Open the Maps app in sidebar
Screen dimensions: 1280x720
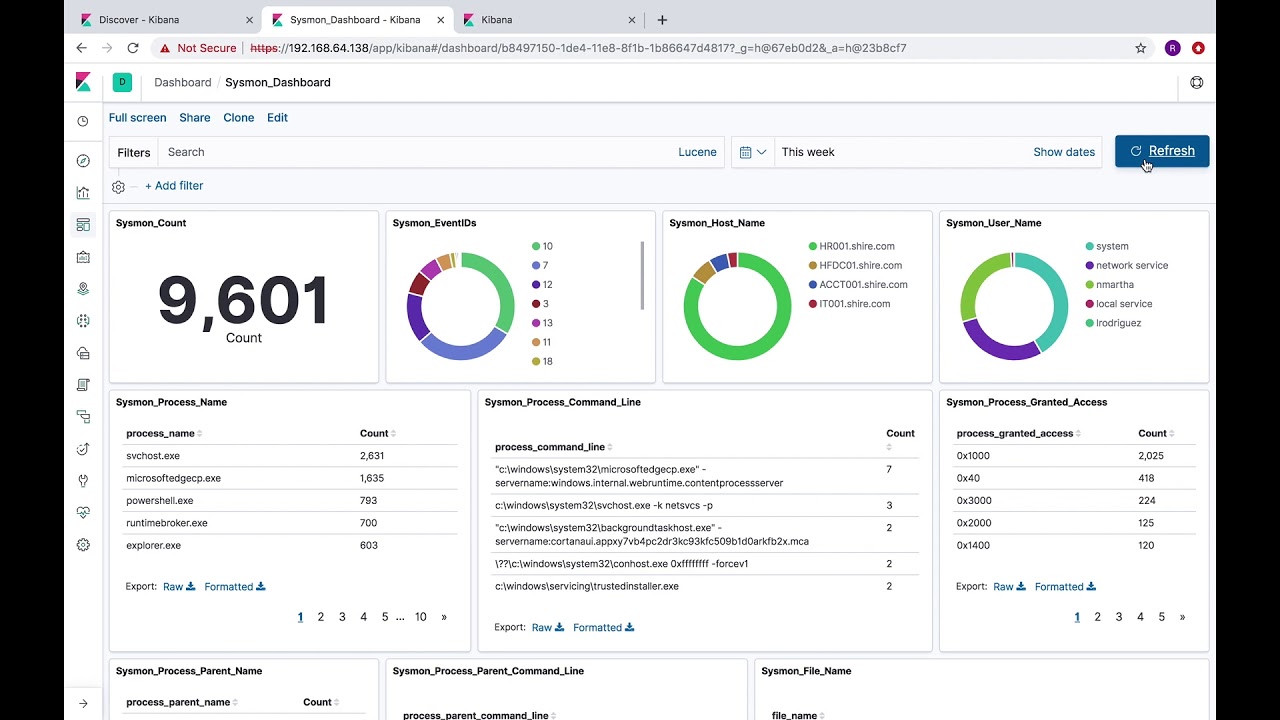[83, 289]
